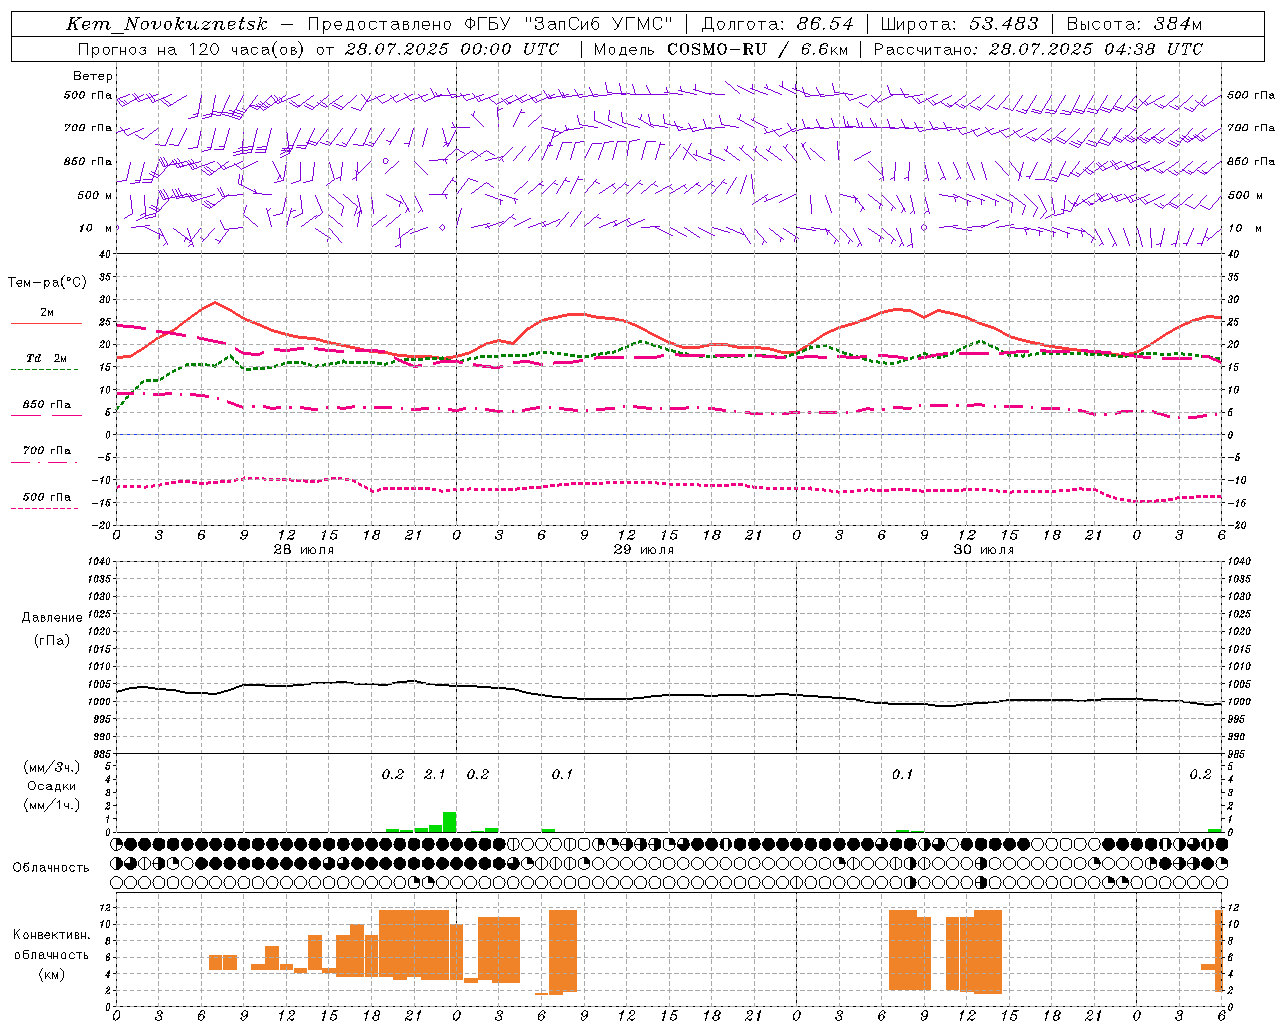Click the 500 м wind level label on the left axis
Screen dimensions: 1280x1024
[94, 195]
